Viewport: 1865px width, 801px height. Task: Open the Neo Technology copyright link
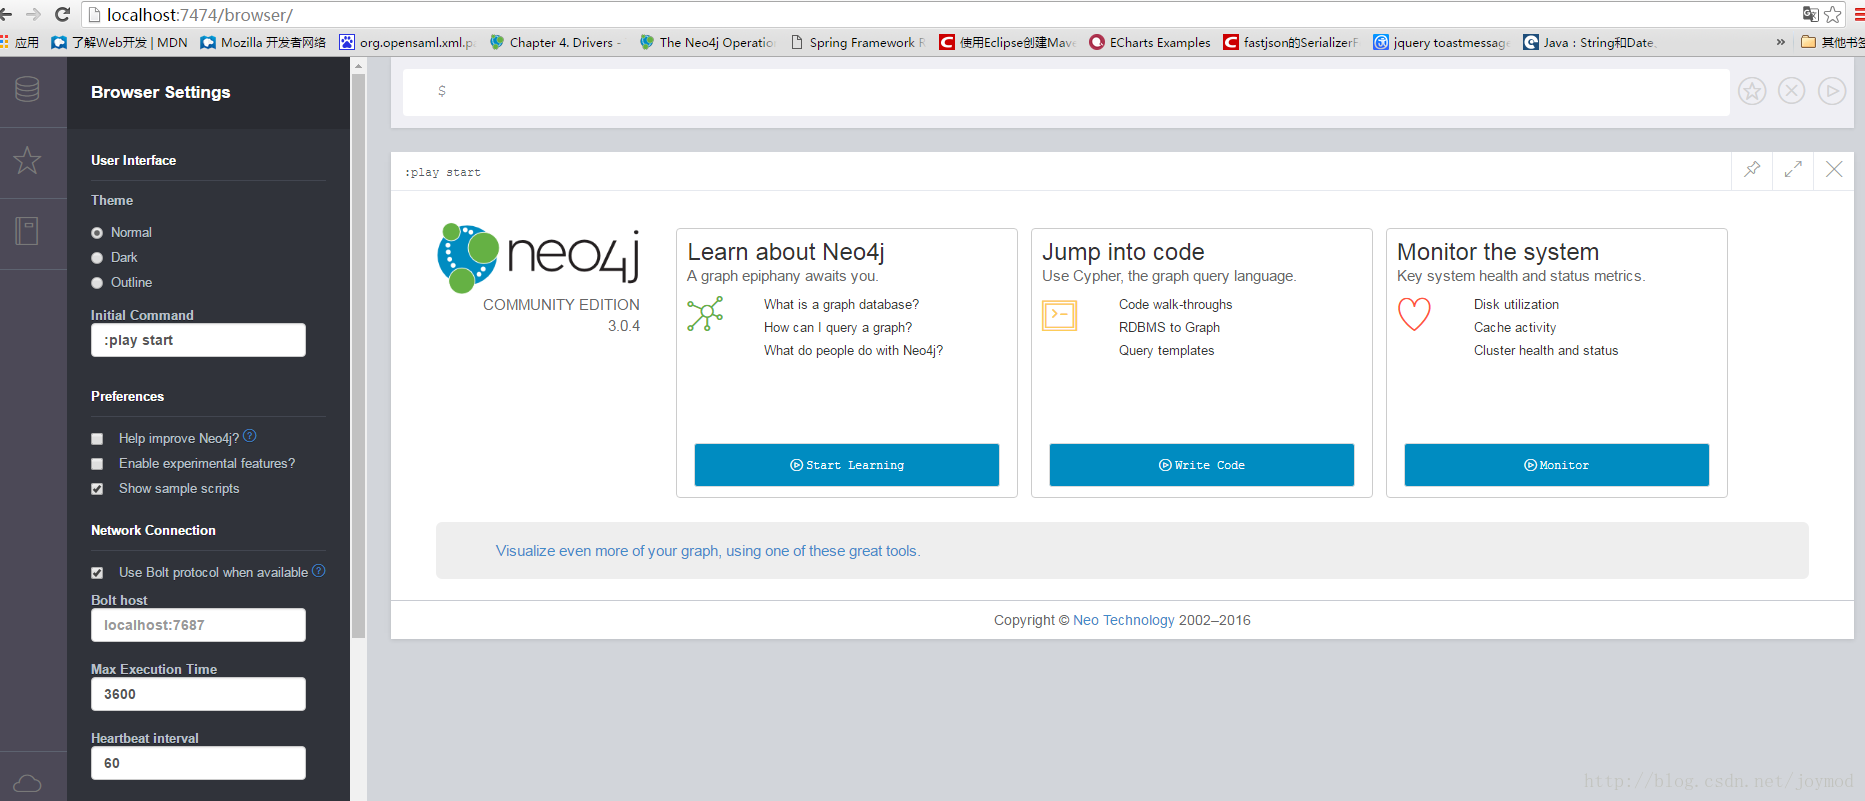tap(1124, 620)
